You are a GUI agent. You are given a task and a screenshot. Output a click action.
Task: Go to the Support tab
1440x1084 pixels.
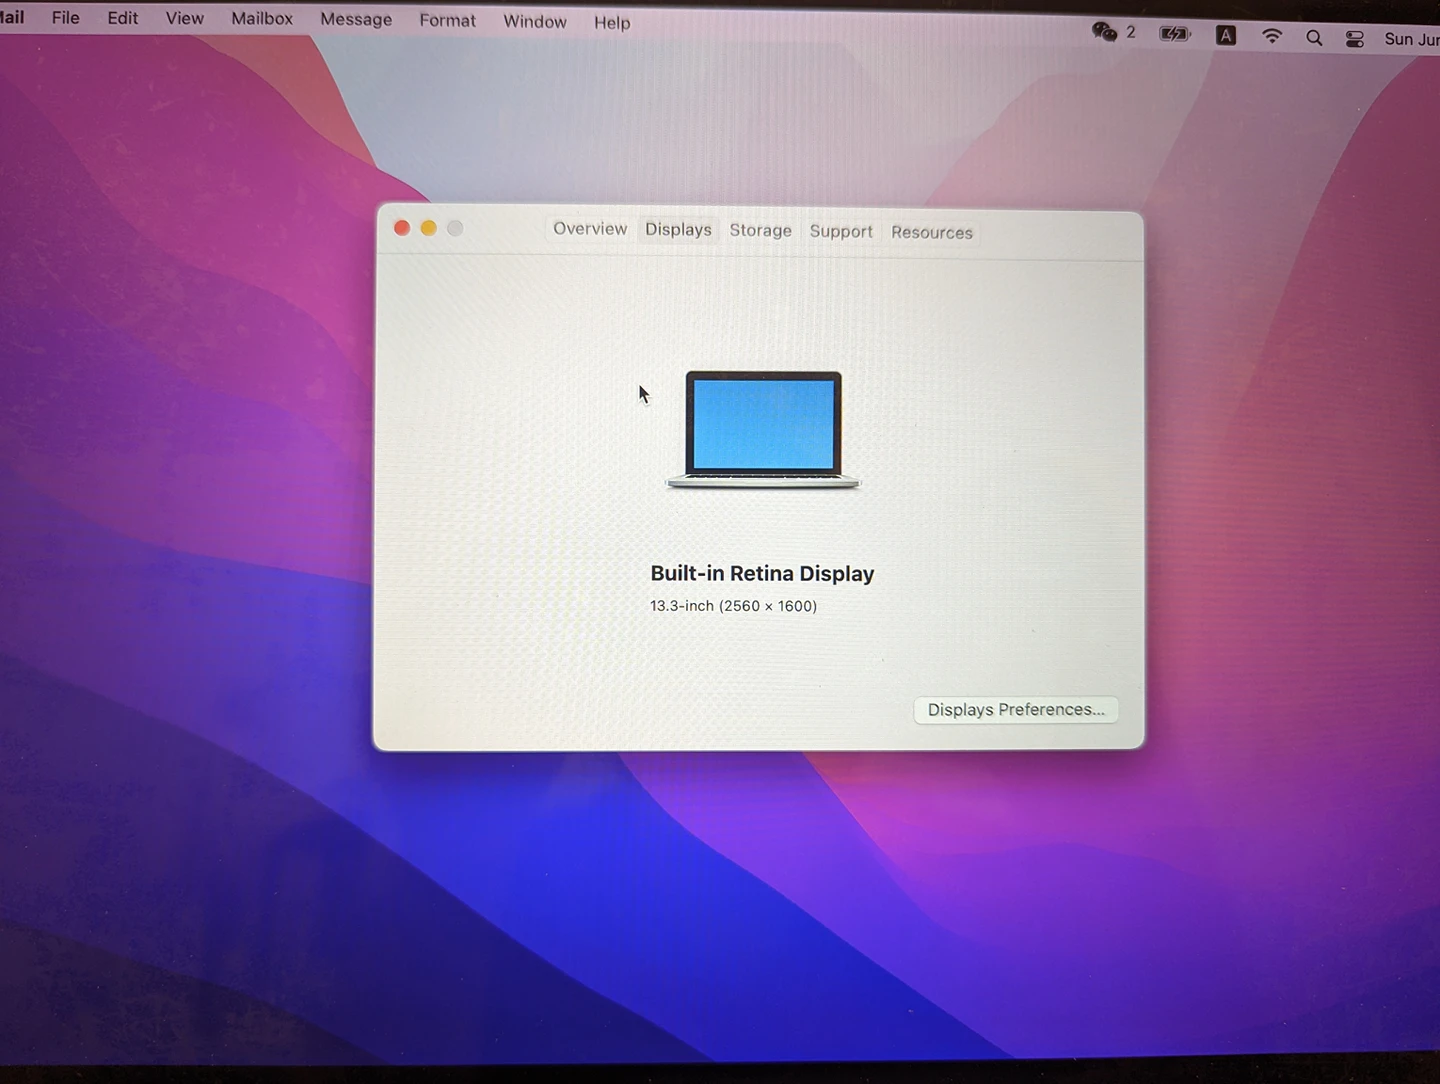841,232
